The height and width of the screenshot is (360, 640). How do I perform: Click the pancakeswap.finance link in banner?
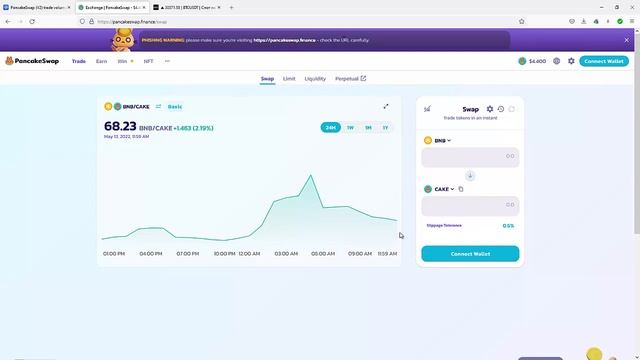(x=284, y=40)
